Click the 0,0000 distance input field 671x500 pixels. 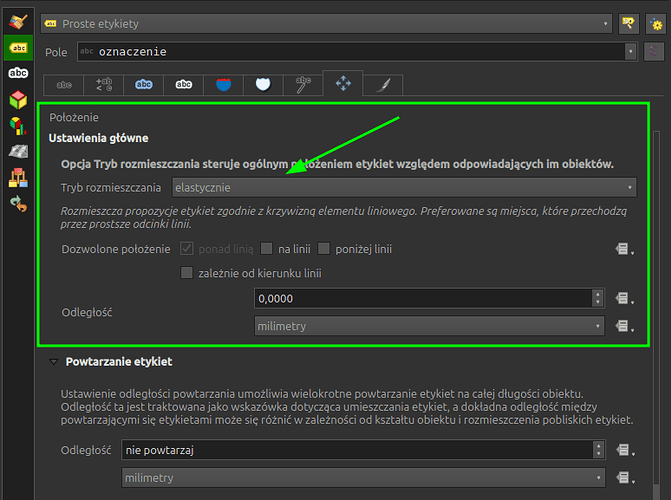(x=423, y=298)
